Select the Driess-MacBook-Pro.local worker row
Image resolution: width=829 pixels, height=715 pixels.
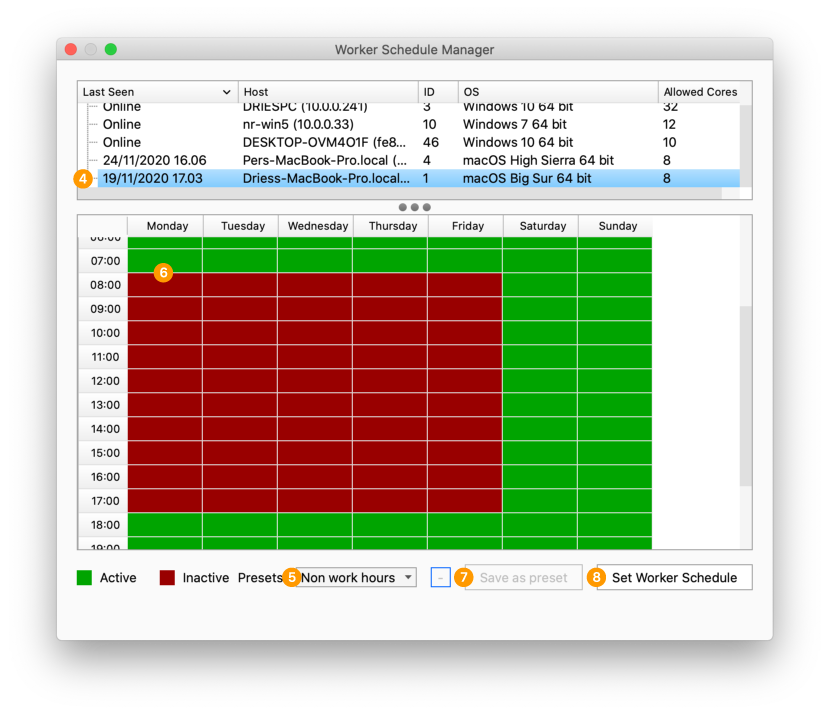326,178
